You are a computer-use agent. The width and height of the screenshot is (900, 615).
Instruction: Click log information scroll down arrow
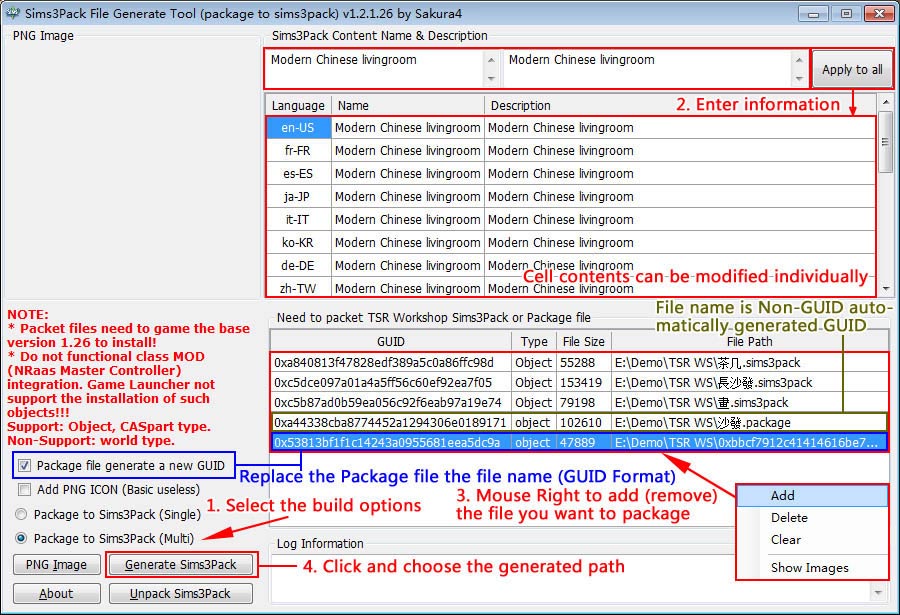(x=878, y=592)
